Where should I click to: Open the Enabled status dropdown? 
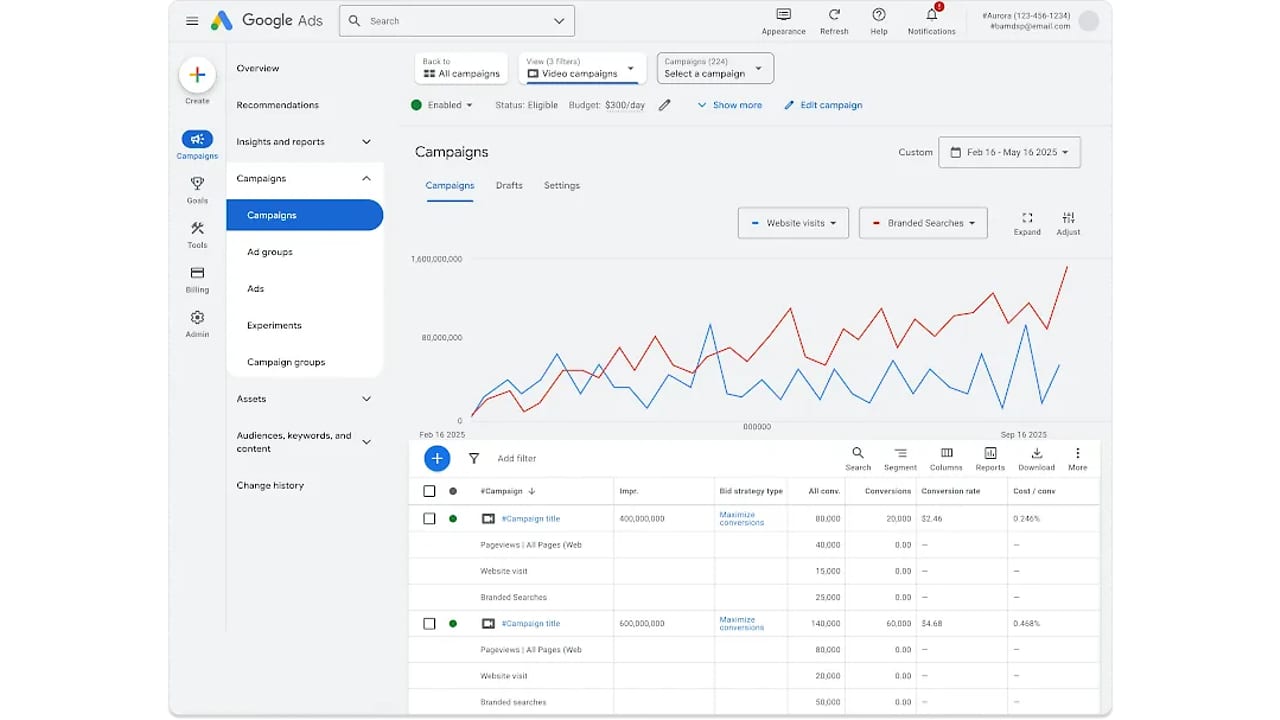click(442, 105)
